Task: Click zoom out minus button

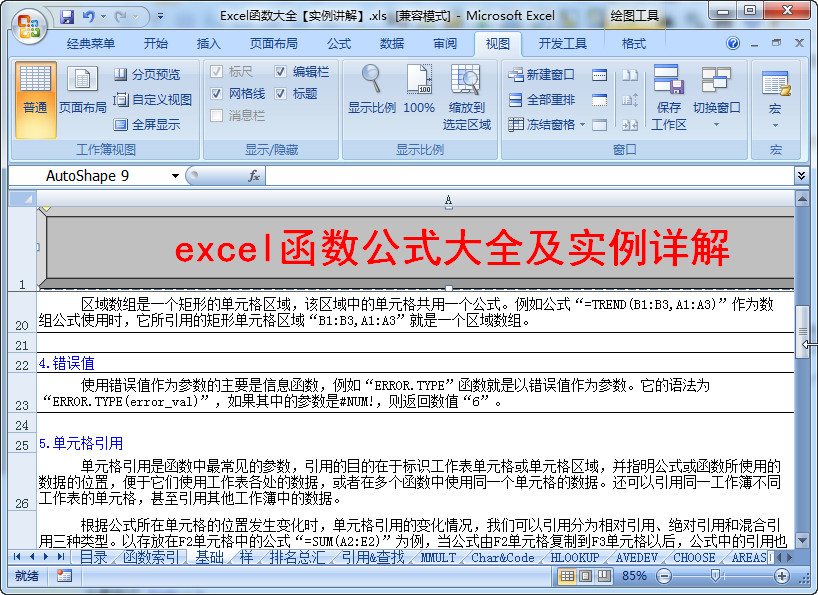Action: click(x=664, y=576)
